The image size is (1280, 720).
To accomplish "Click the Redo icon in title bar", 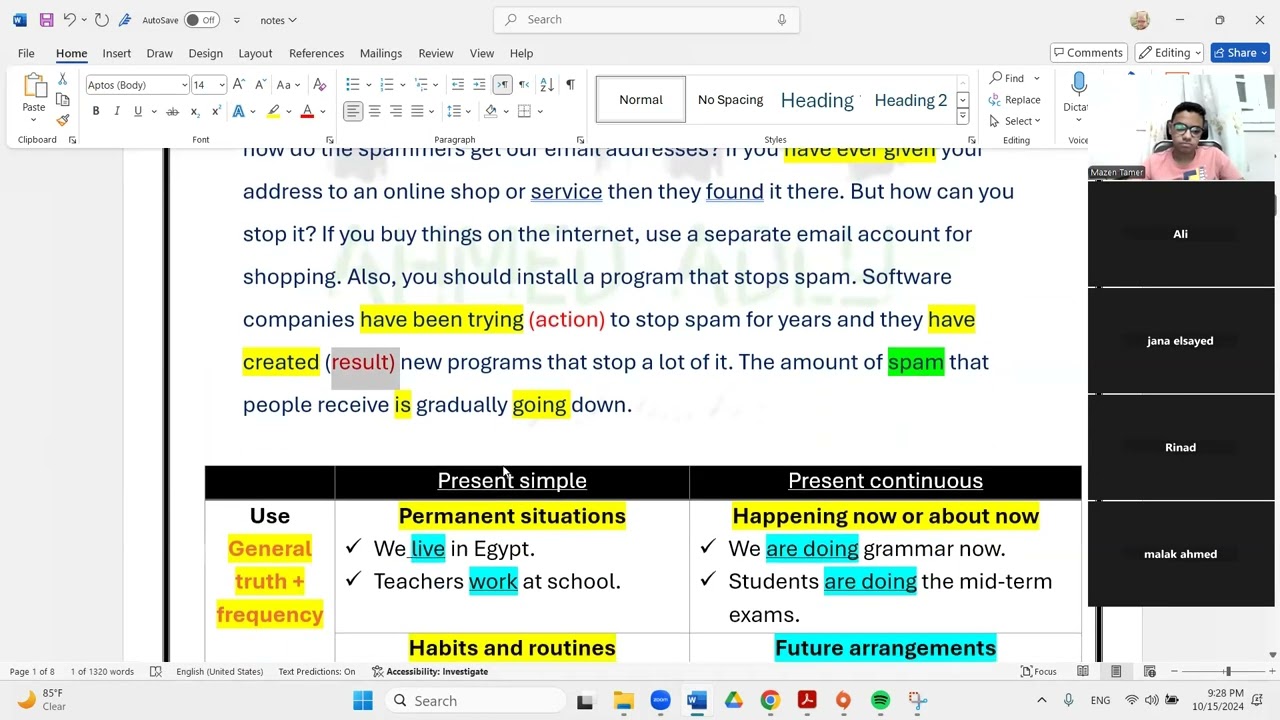I will [x=101, y=20].
